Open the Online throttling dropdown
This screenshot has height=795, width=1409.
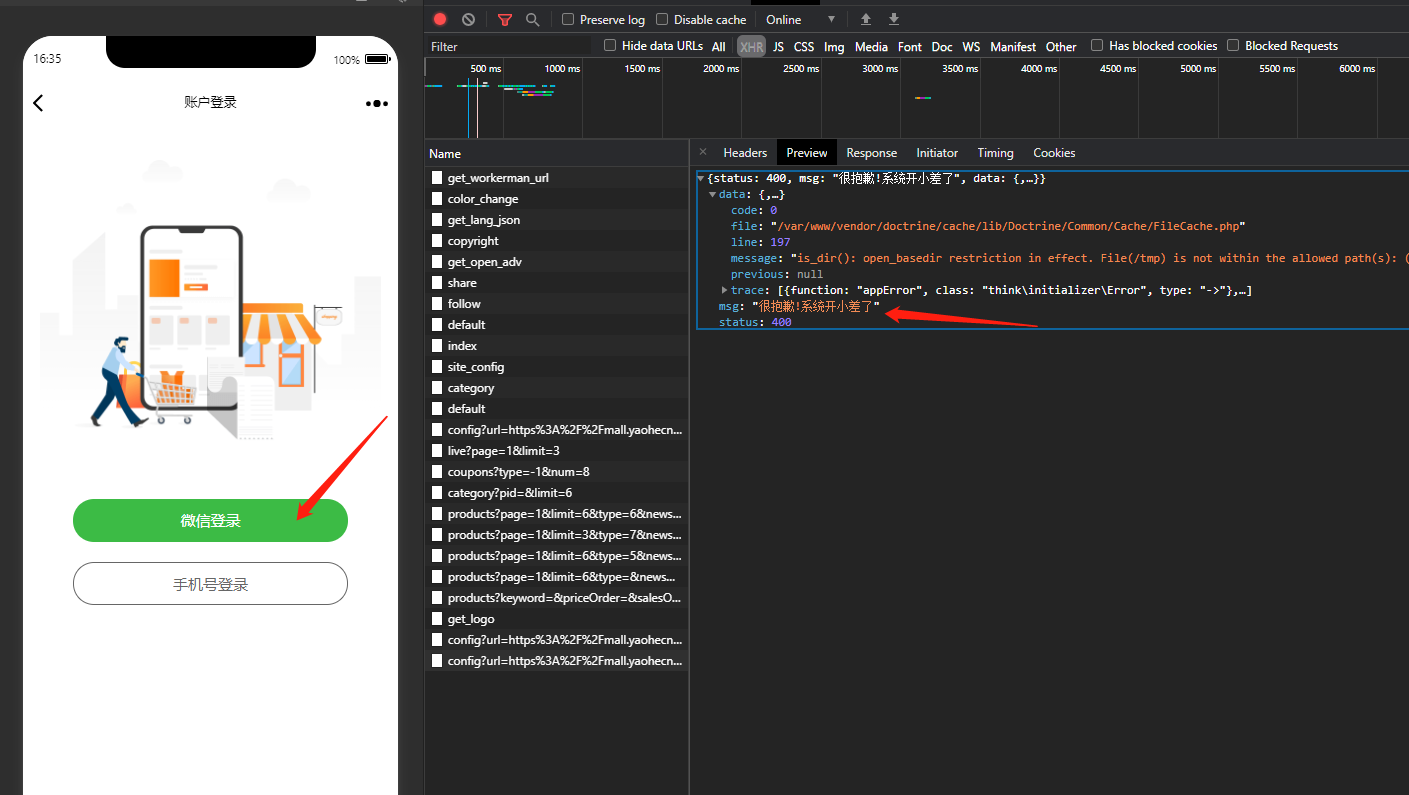click(x=800, y=19)
